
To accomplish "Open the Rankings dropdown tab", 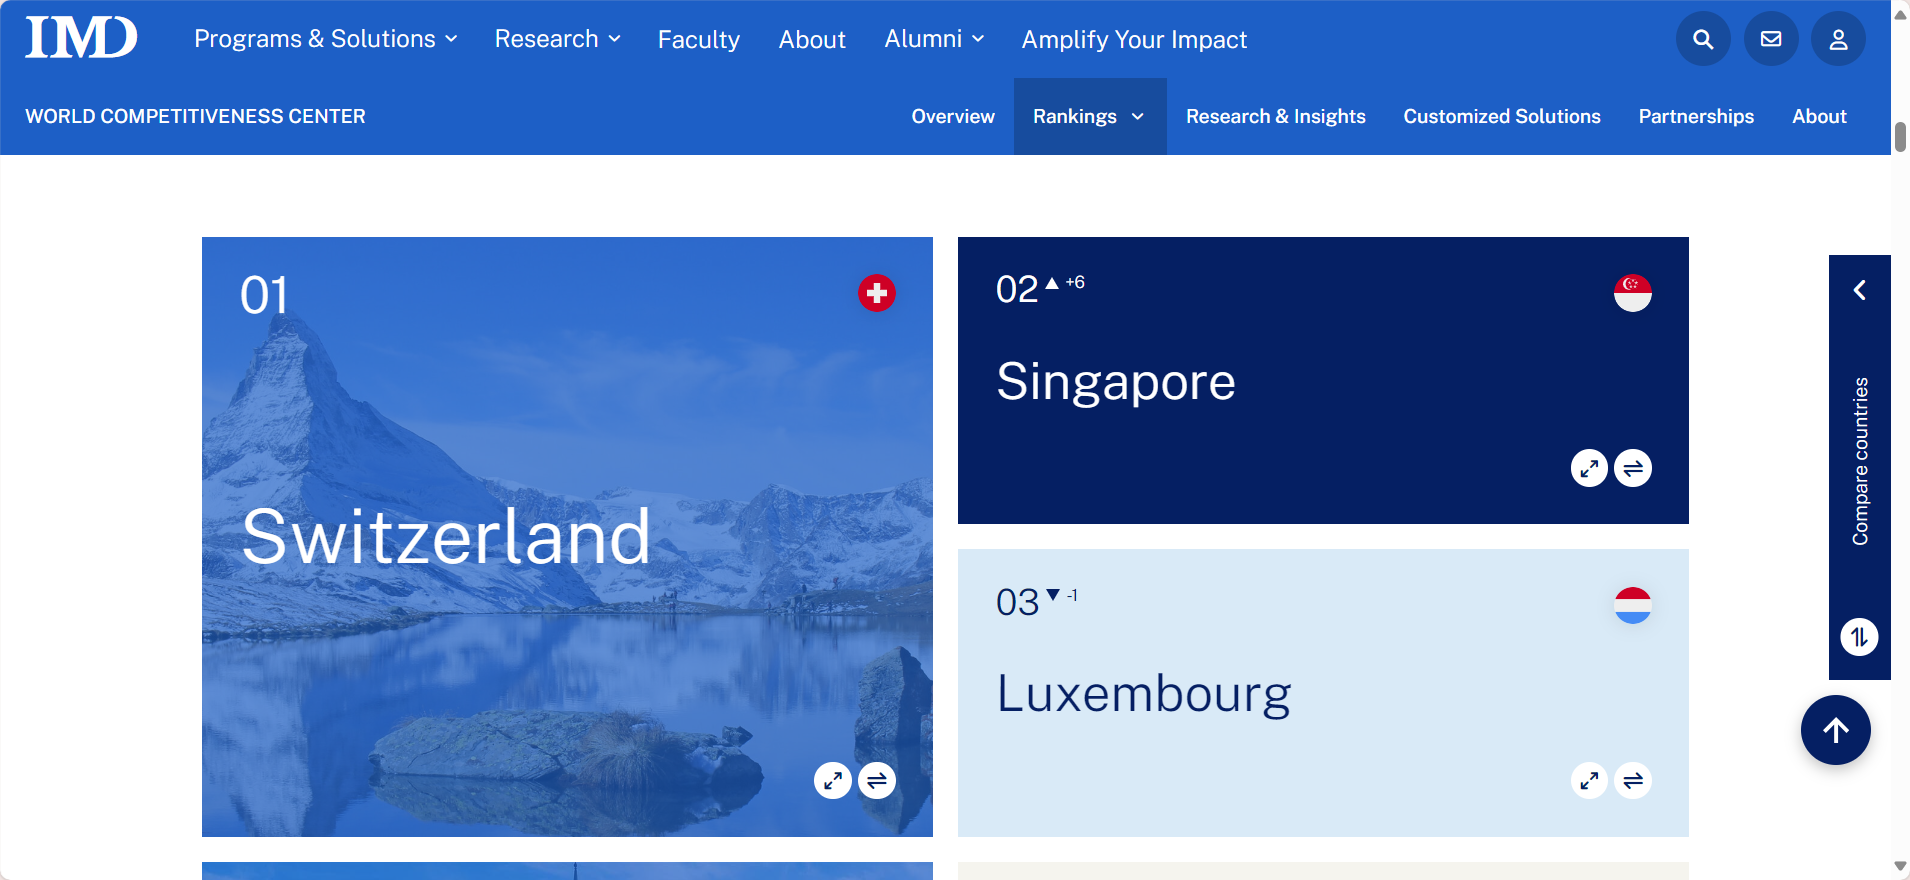I will (x=1090, y=116).
